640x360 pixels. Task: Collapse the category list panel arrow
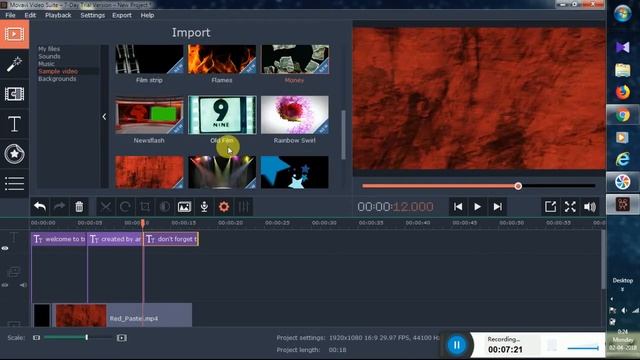[x=104, y=117]
